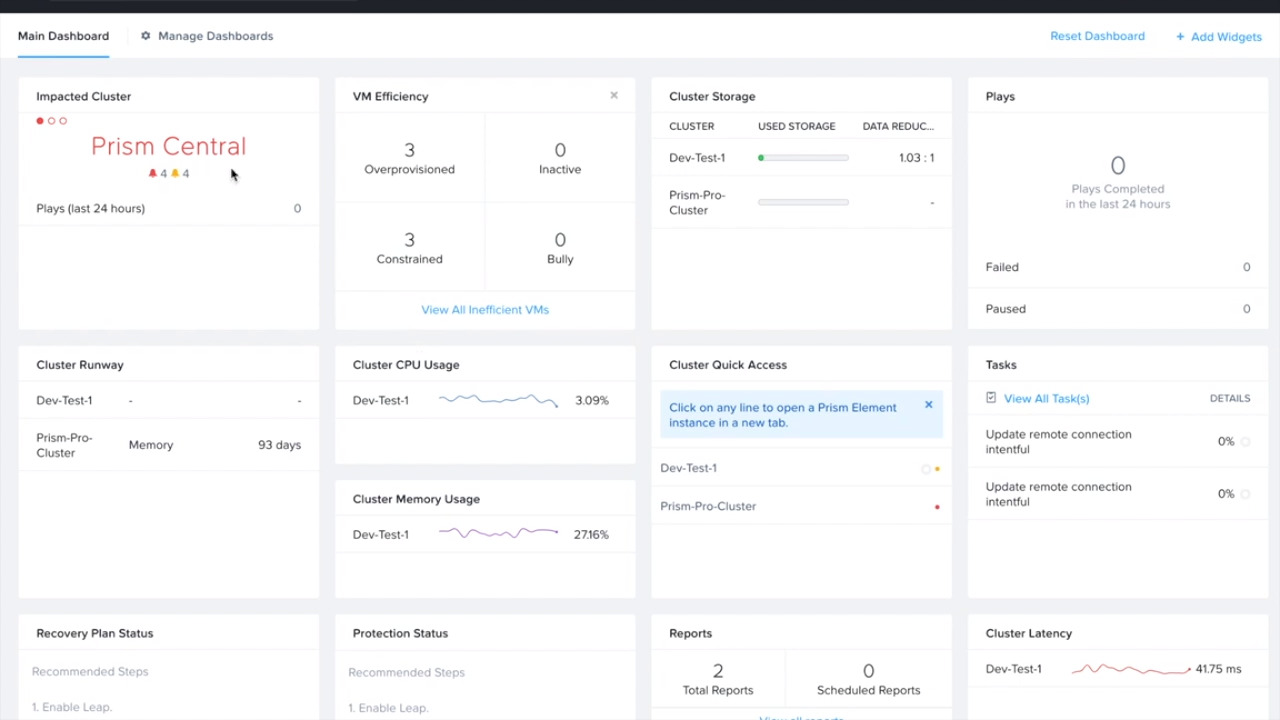
Task: Click the yellow warning alert bell icon
Action: click(175, 173)
